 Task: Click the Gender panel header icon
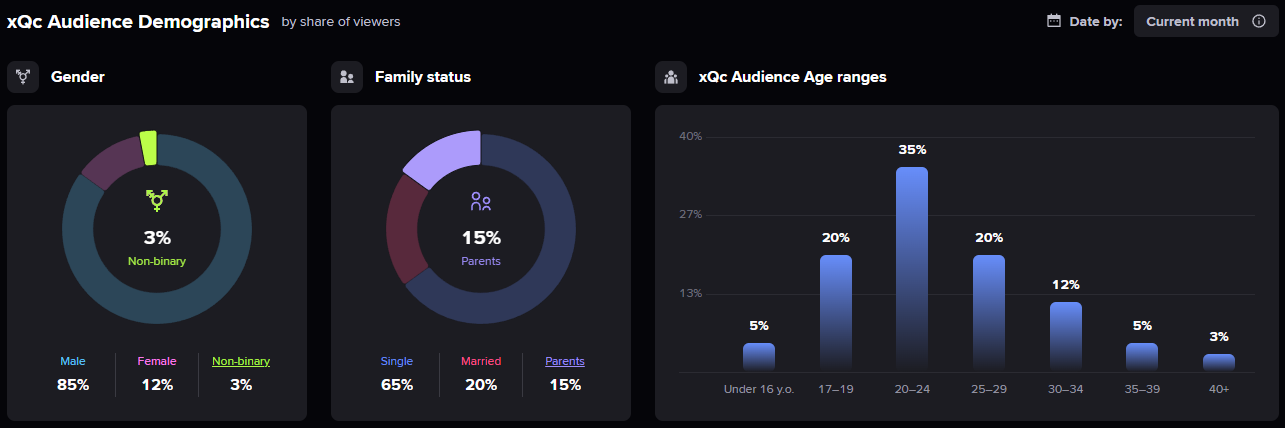pos(23,77)
